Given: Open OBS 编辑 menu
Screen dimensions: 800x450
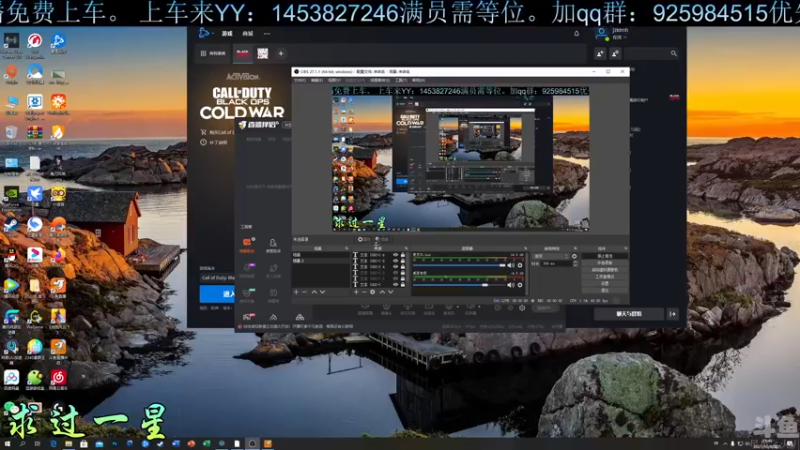Looking at the screenshot, I should (317, 81).
